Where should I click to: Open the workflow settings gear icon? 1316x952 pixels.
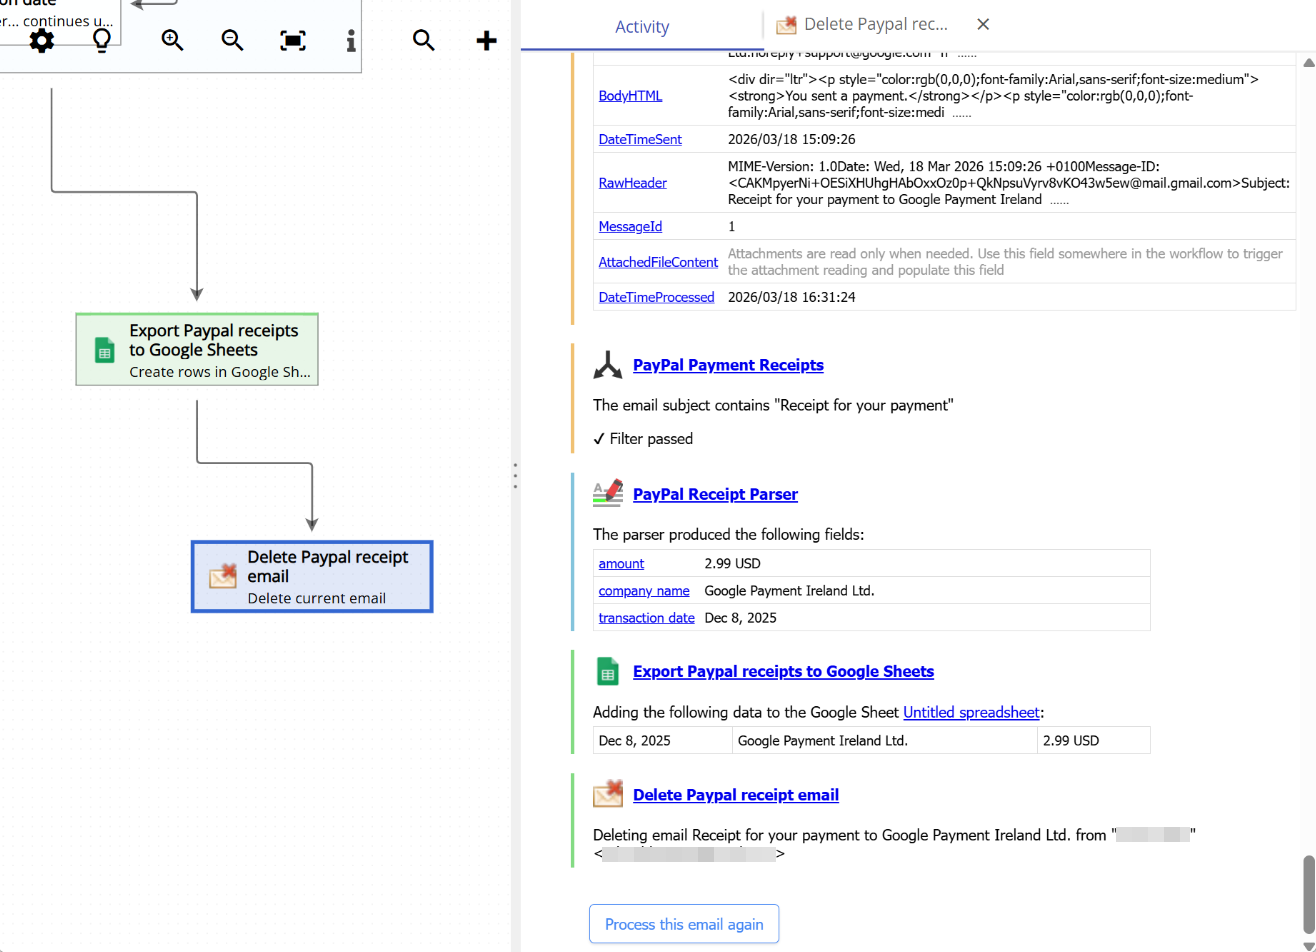pos(41,40)
